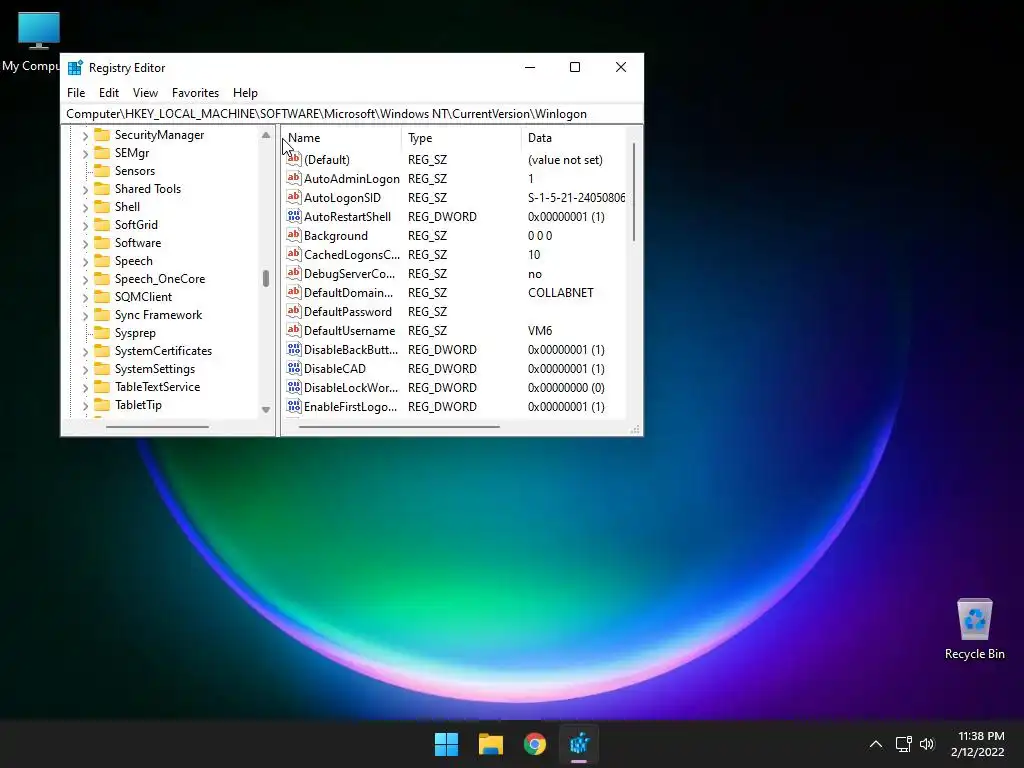Select the Sync Framework tree item
Image resolution: width=1024 pixels, height=768 pixels.
[x=159, y=315]
